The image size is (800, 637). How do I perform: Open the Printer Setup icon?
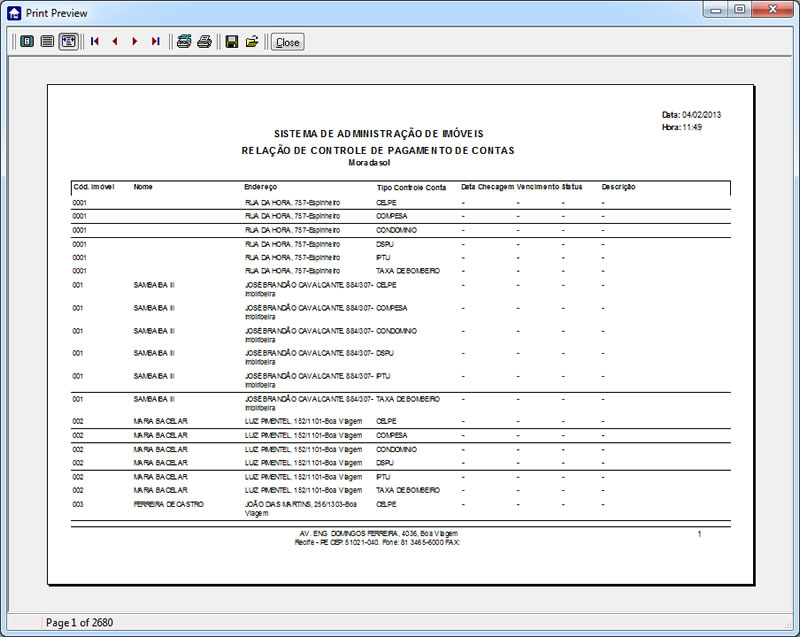[184, 42]
